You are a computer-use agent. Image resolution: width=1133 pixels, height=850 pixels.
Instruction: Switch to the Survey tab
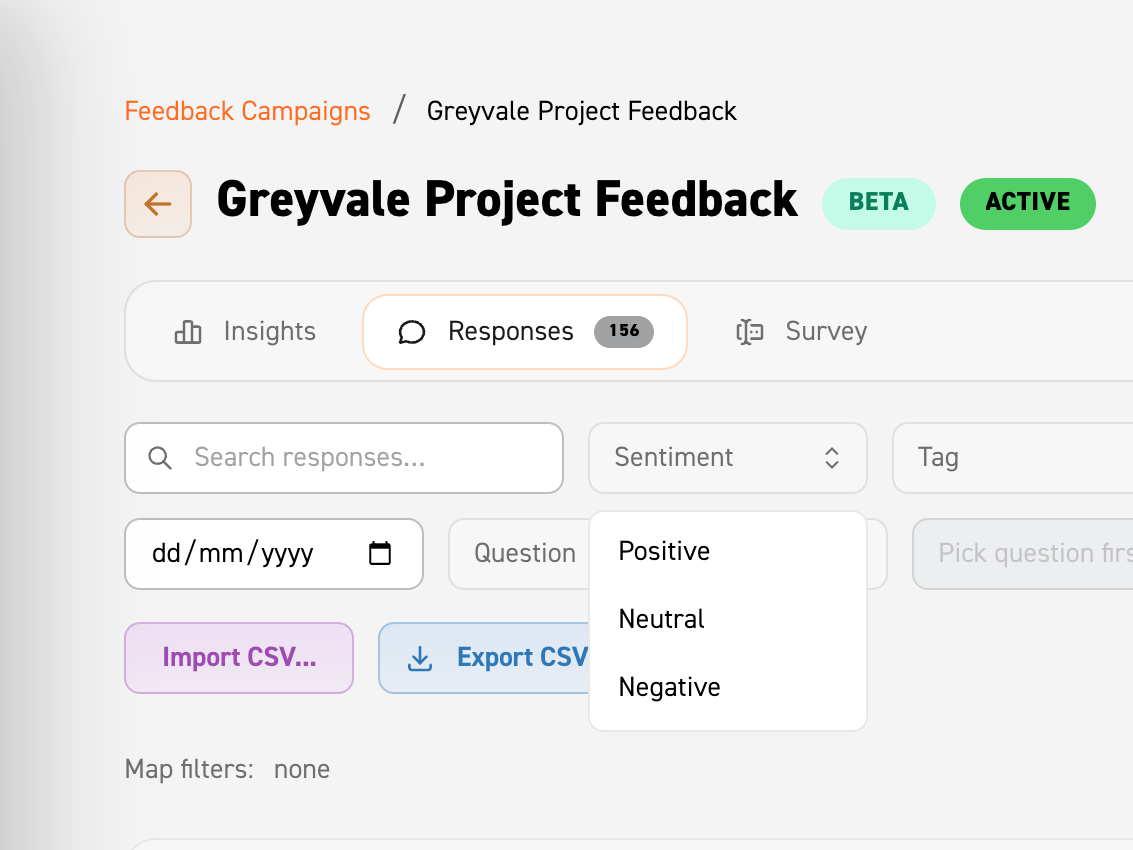click(801, 332)
